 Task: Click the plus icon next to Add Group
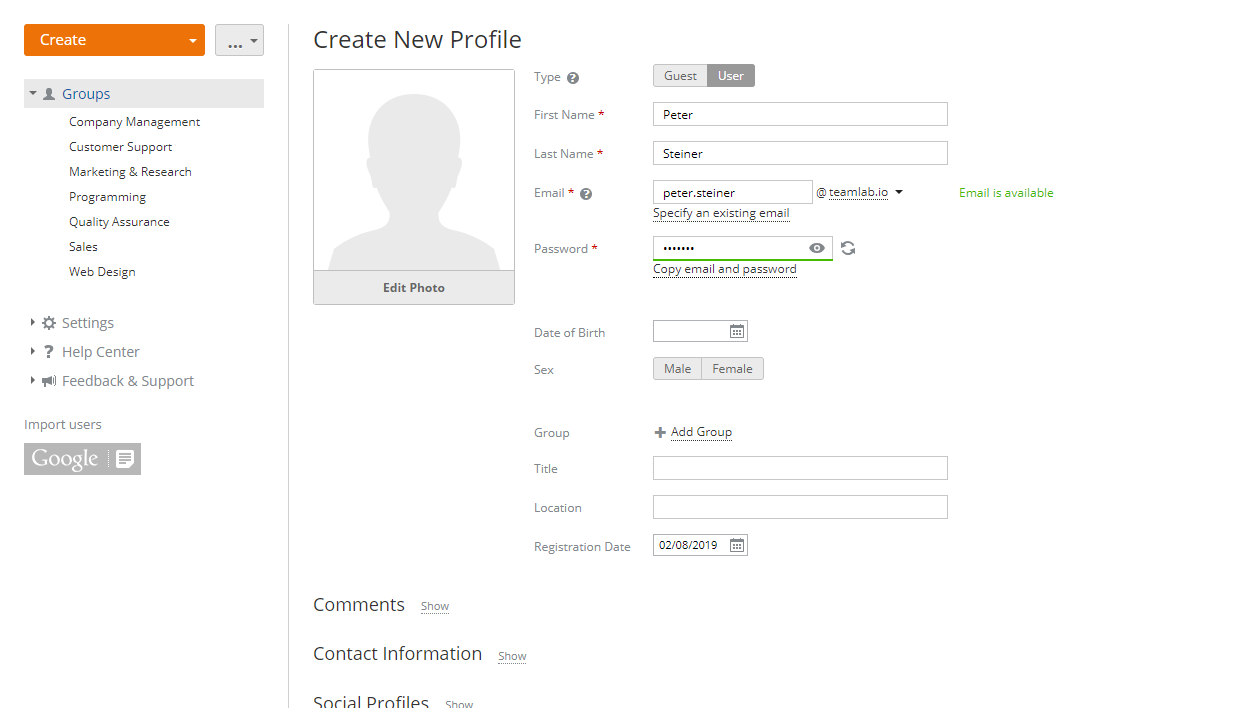click(x=660, y=432)
